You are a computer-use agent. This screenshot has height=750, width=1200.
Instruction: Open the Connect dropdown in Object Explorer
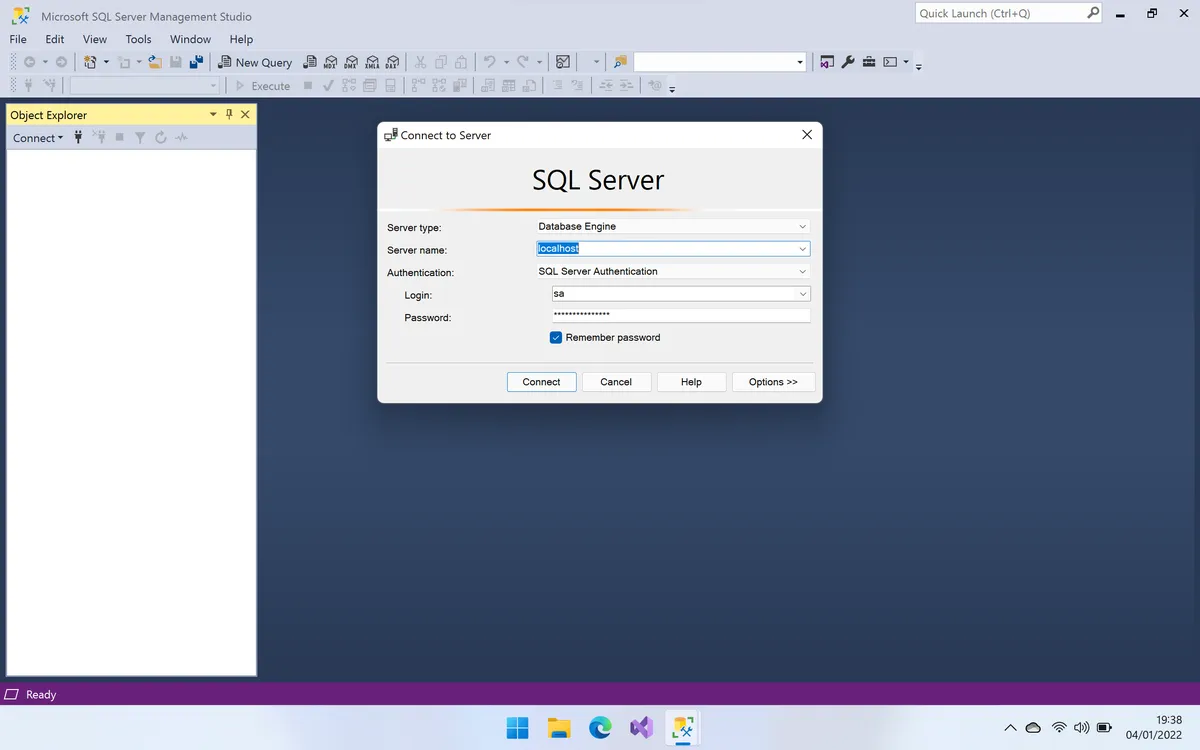pyautogui.click(x=38, y=138)
